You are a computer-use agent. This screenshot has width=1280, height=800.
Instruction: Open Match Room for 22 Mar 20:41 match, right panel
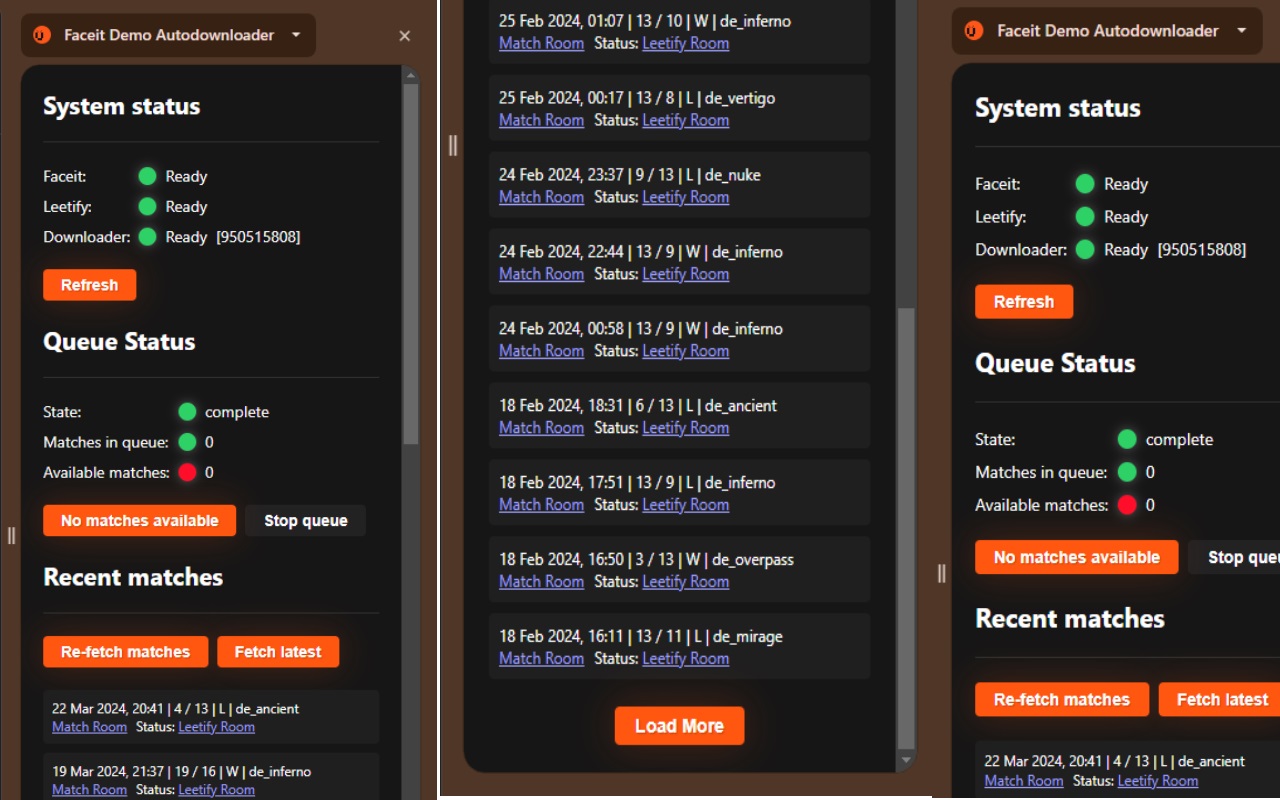pyautogui.click(x=1023, y=781)
